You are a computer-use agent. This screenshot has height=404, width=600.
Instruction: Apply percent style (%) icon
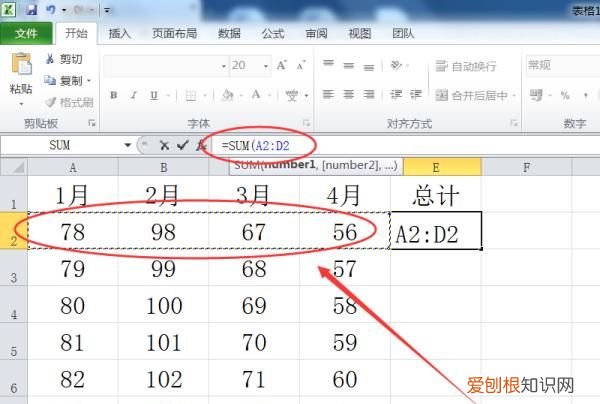coord(565,95)
